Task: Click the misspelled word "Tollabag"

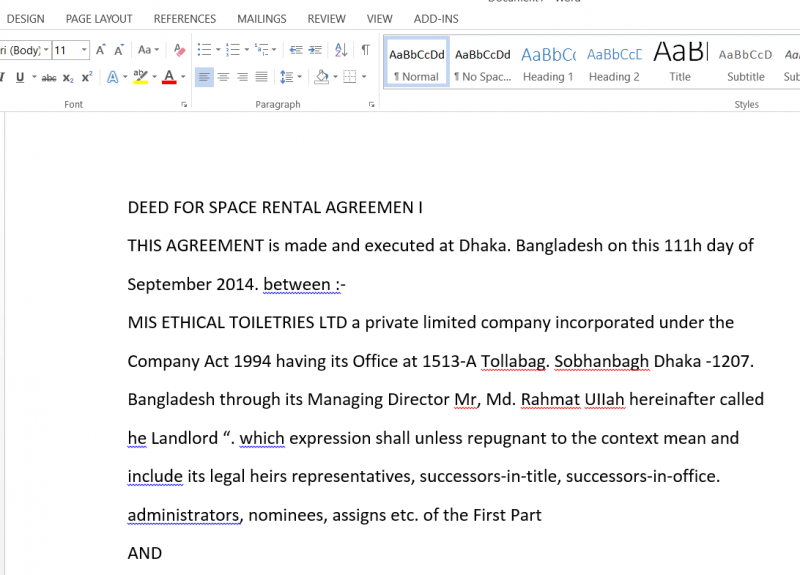Action: (513, 362)
